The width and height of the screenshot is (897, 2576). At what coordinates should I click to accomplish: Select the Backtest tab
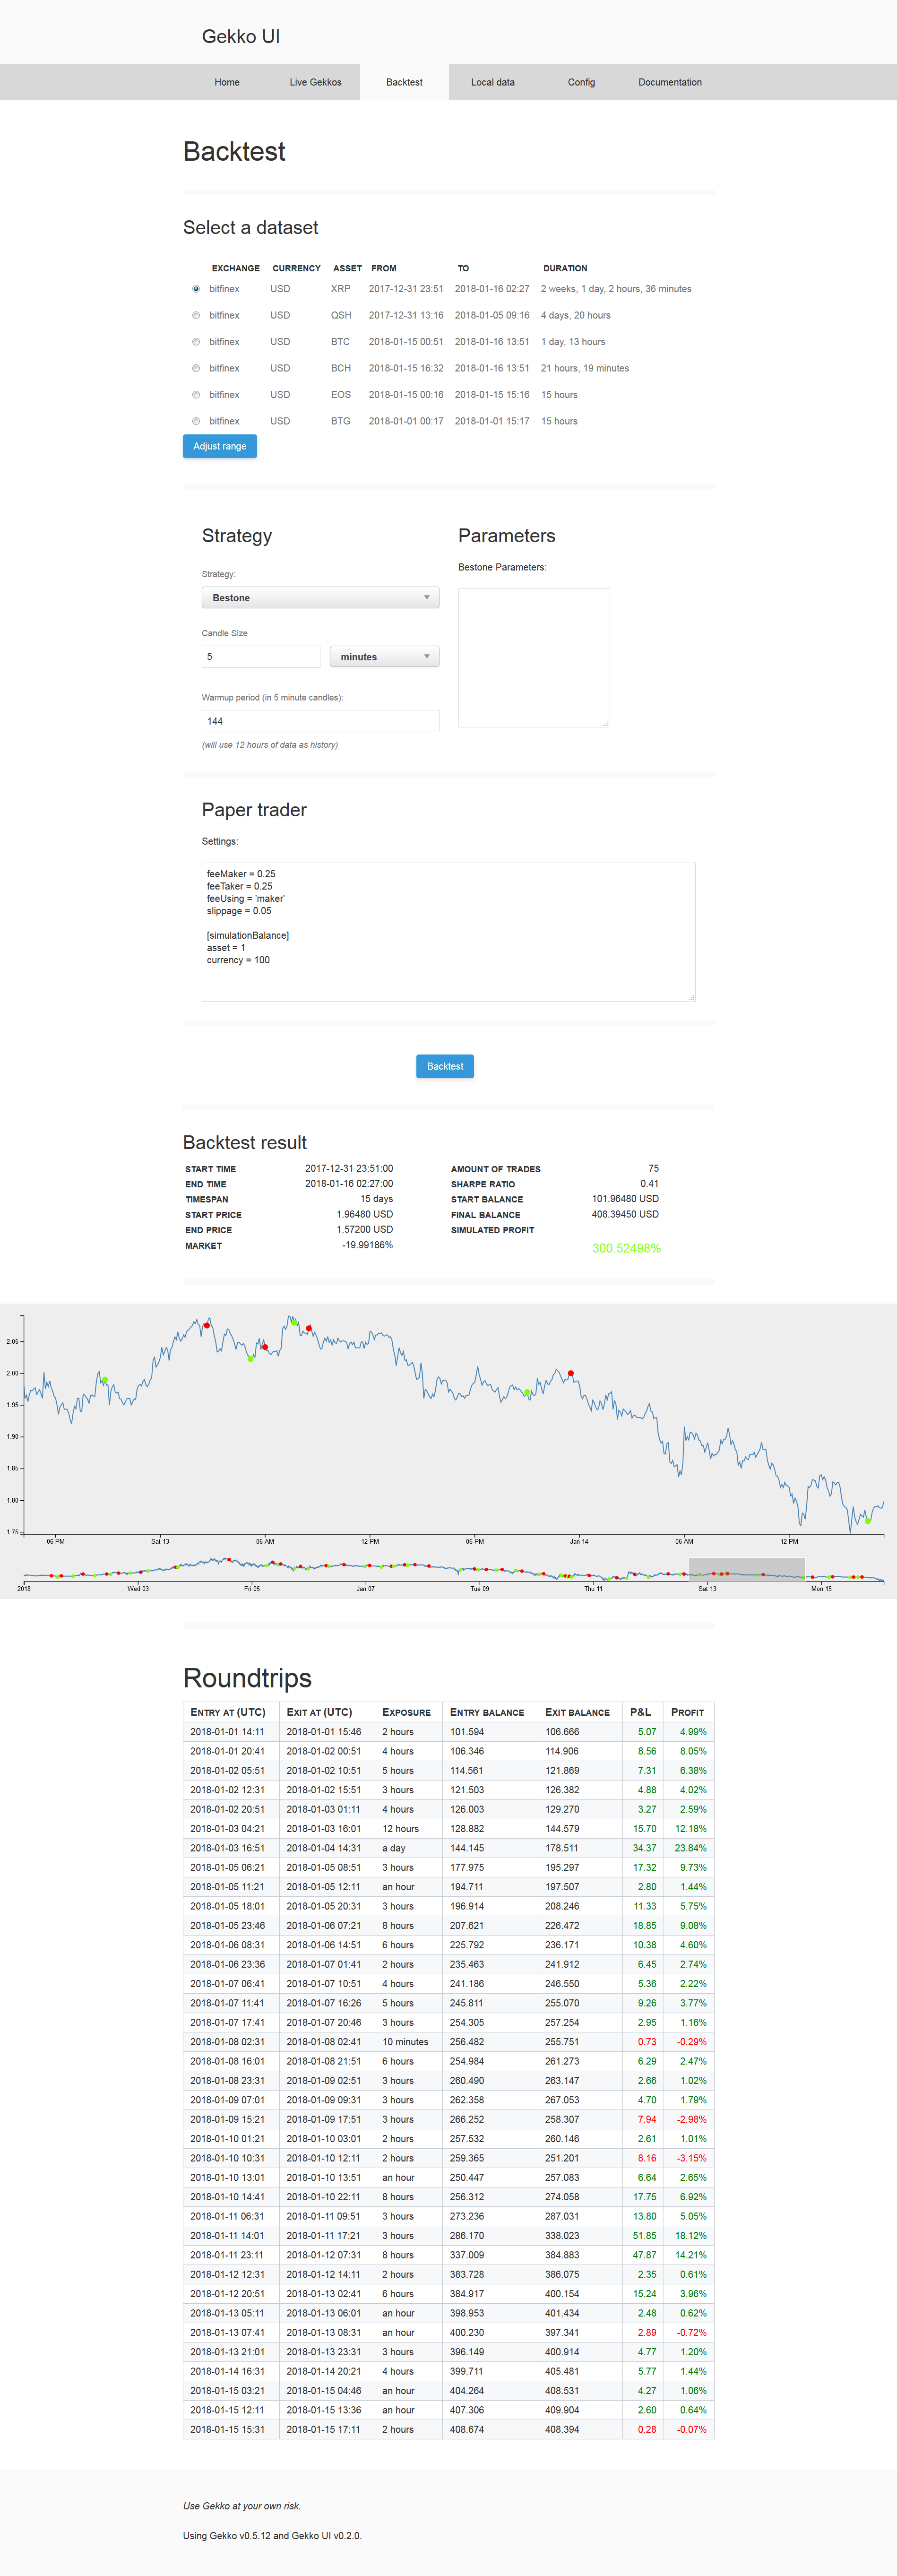pyautogui.click(x=404, y=82)
